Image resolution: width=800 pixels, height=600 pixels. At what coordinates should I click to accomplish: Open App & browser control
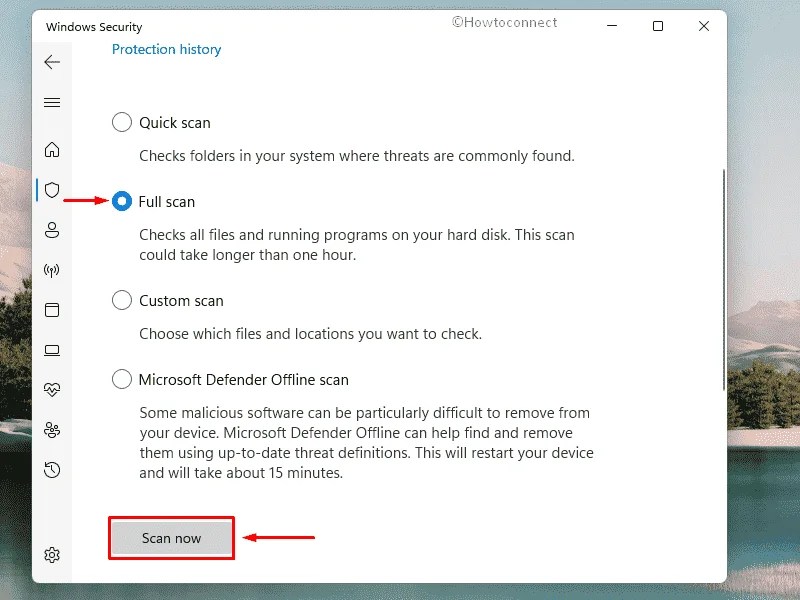tap(52, 310)
